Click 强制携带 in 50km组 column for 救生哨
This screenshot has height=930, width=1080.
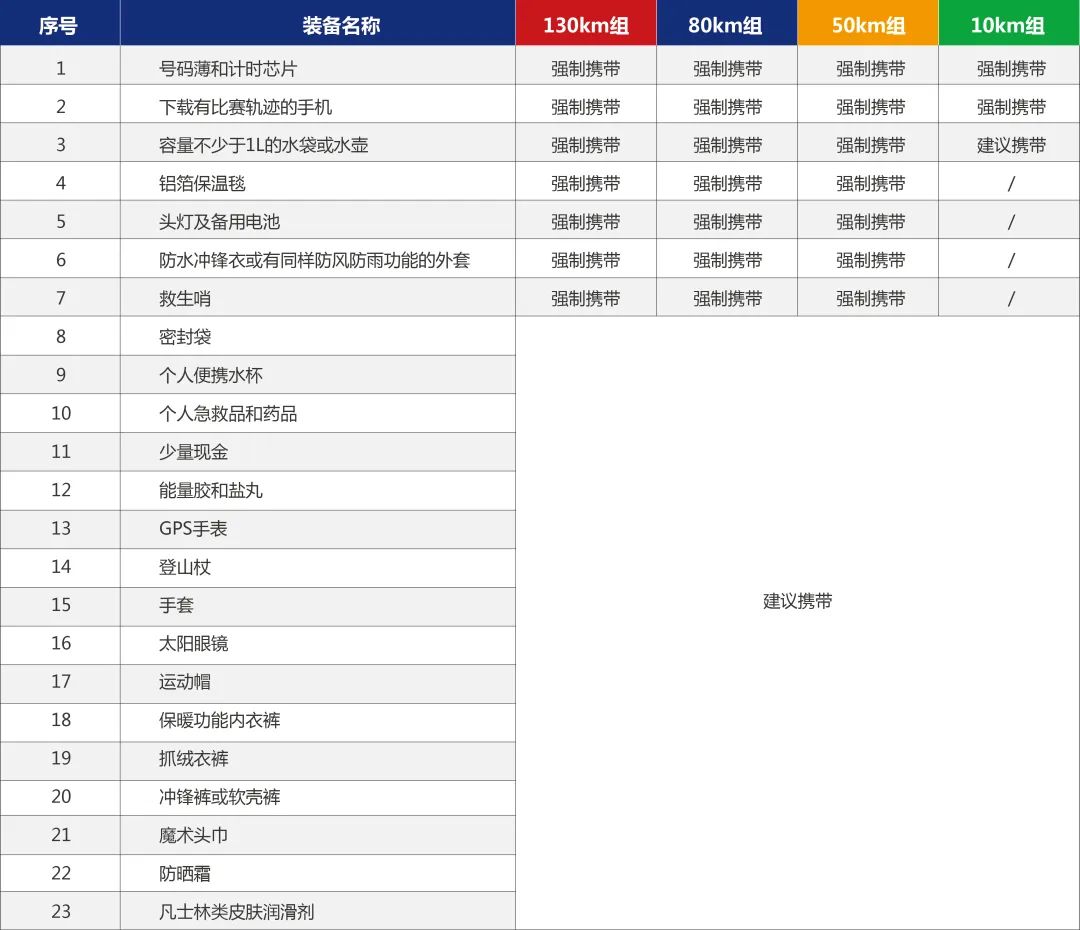coord(871,298)
